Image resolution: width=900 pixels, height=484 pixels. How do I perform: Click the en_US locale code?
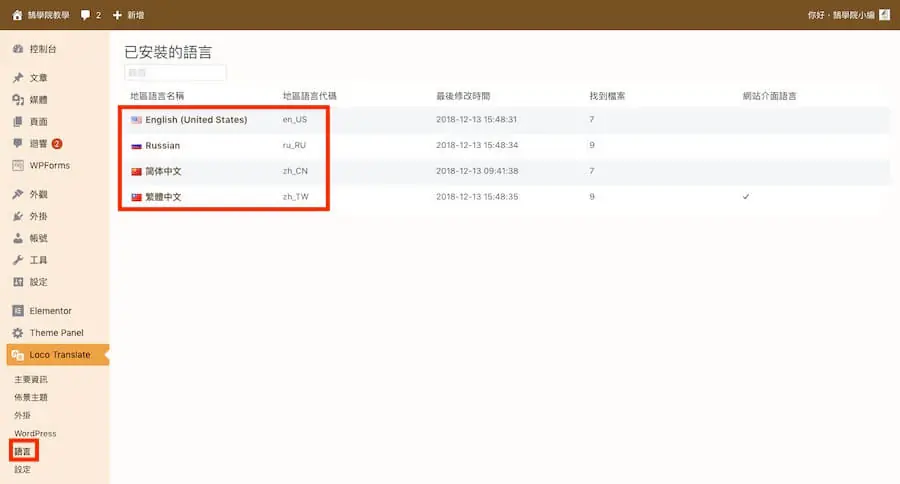[295, 119]
